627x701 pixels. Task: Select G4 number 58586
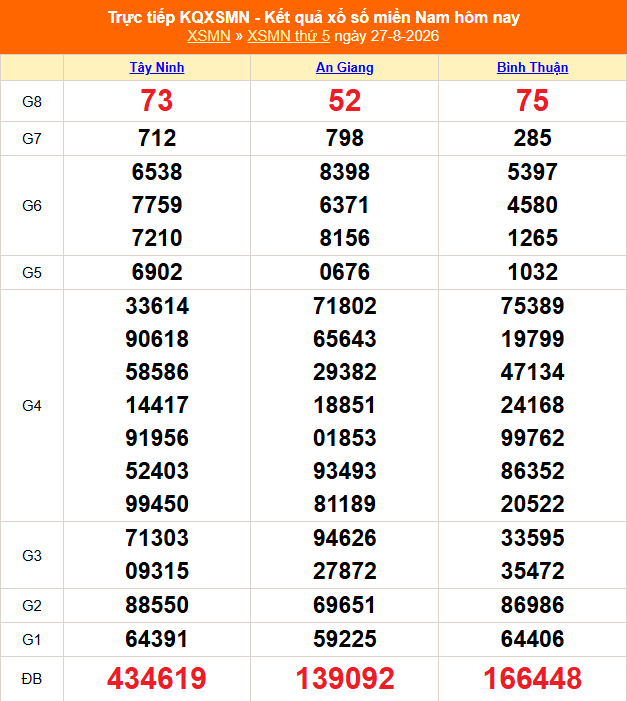[157, 372]
